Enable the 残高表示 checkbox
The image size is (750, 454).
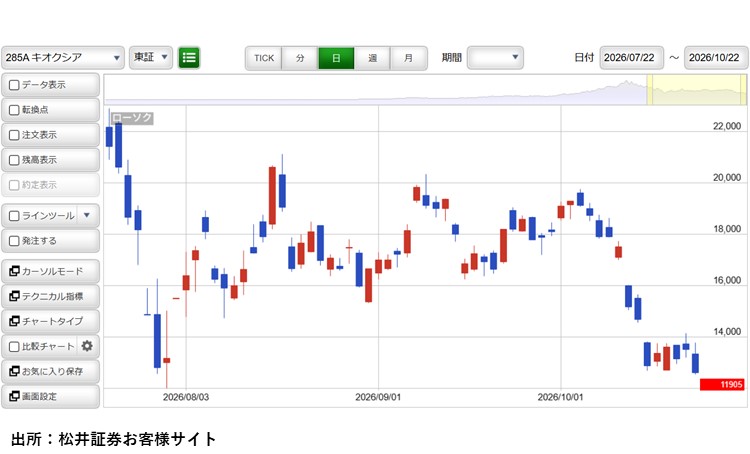coord(14,160)
